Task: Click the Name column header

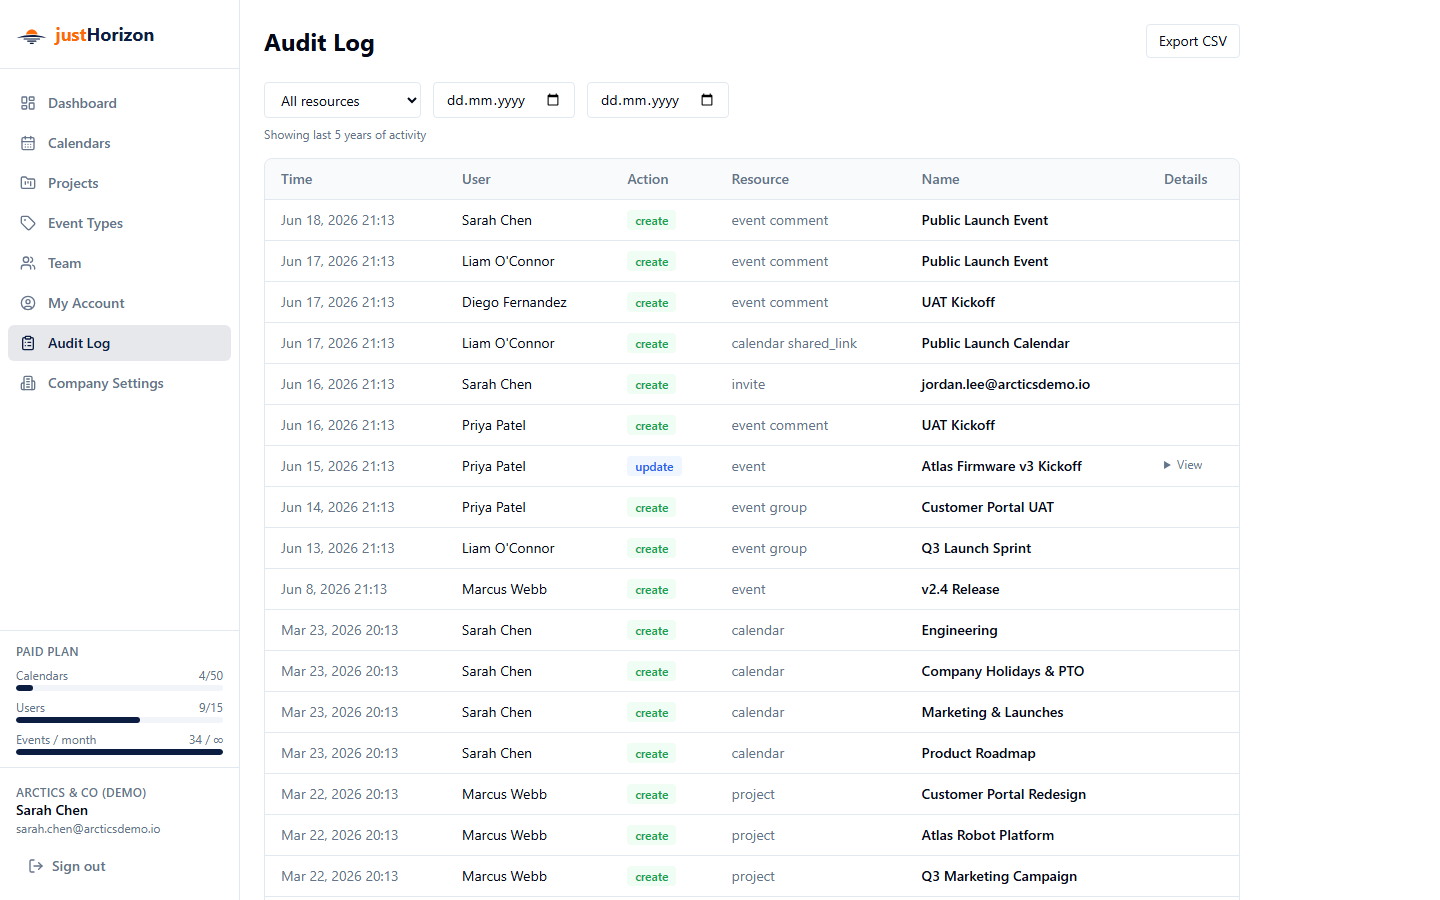Action: click(x=940, y=179)
